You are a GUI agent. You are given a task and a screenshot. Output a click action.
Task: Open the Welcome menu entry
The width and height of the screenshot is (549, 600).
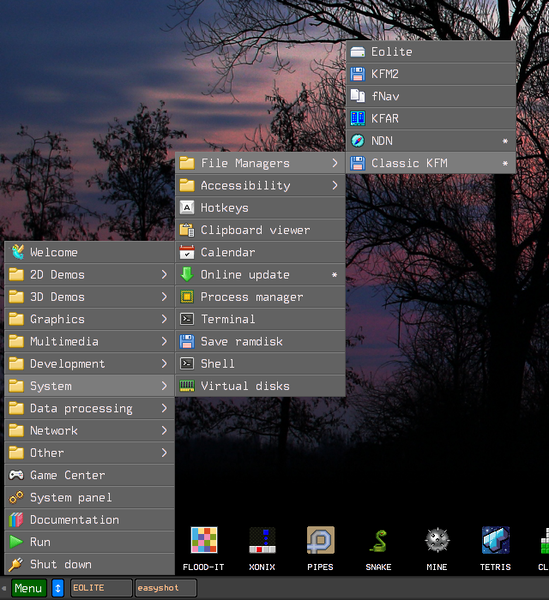[90, 252]
